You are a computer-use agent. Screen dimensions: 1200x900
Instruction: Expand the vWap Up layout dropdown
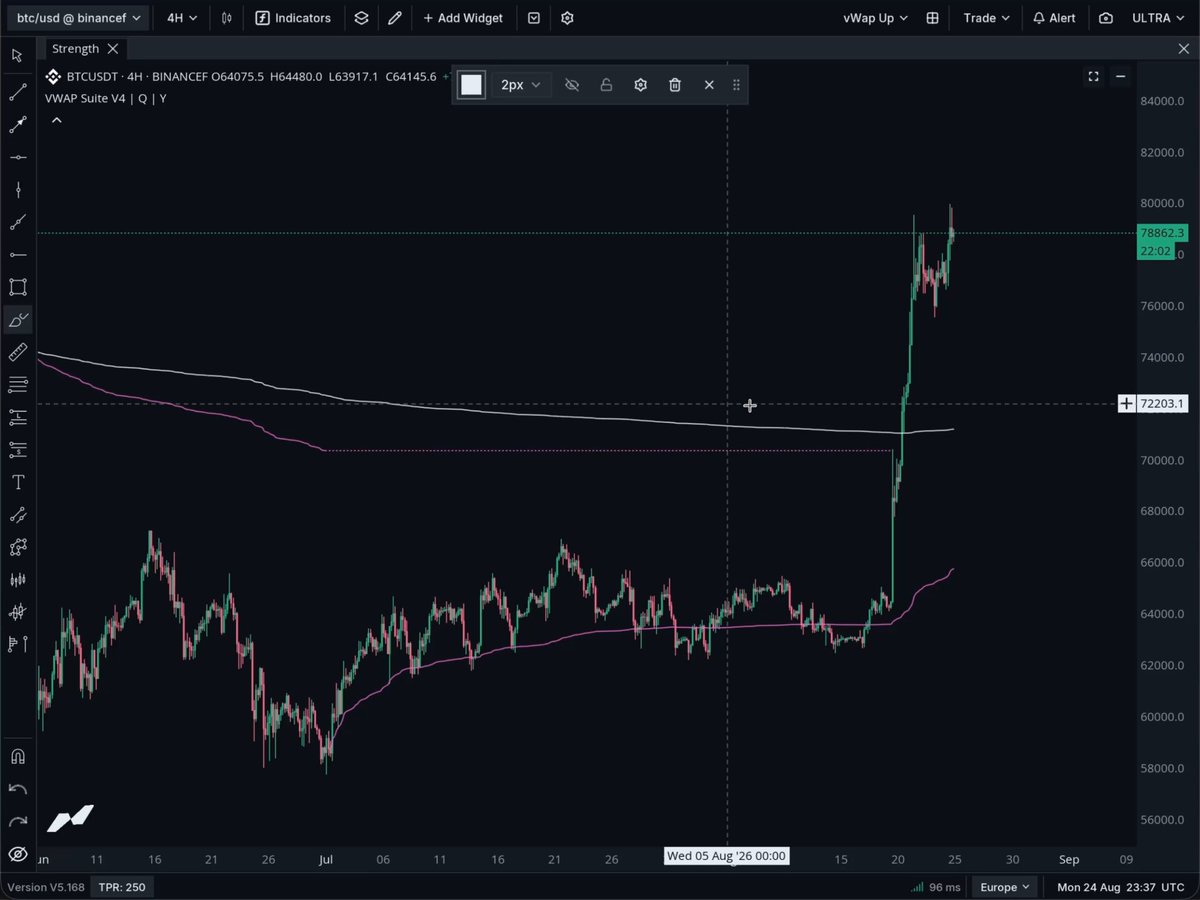tap(875, 18)
